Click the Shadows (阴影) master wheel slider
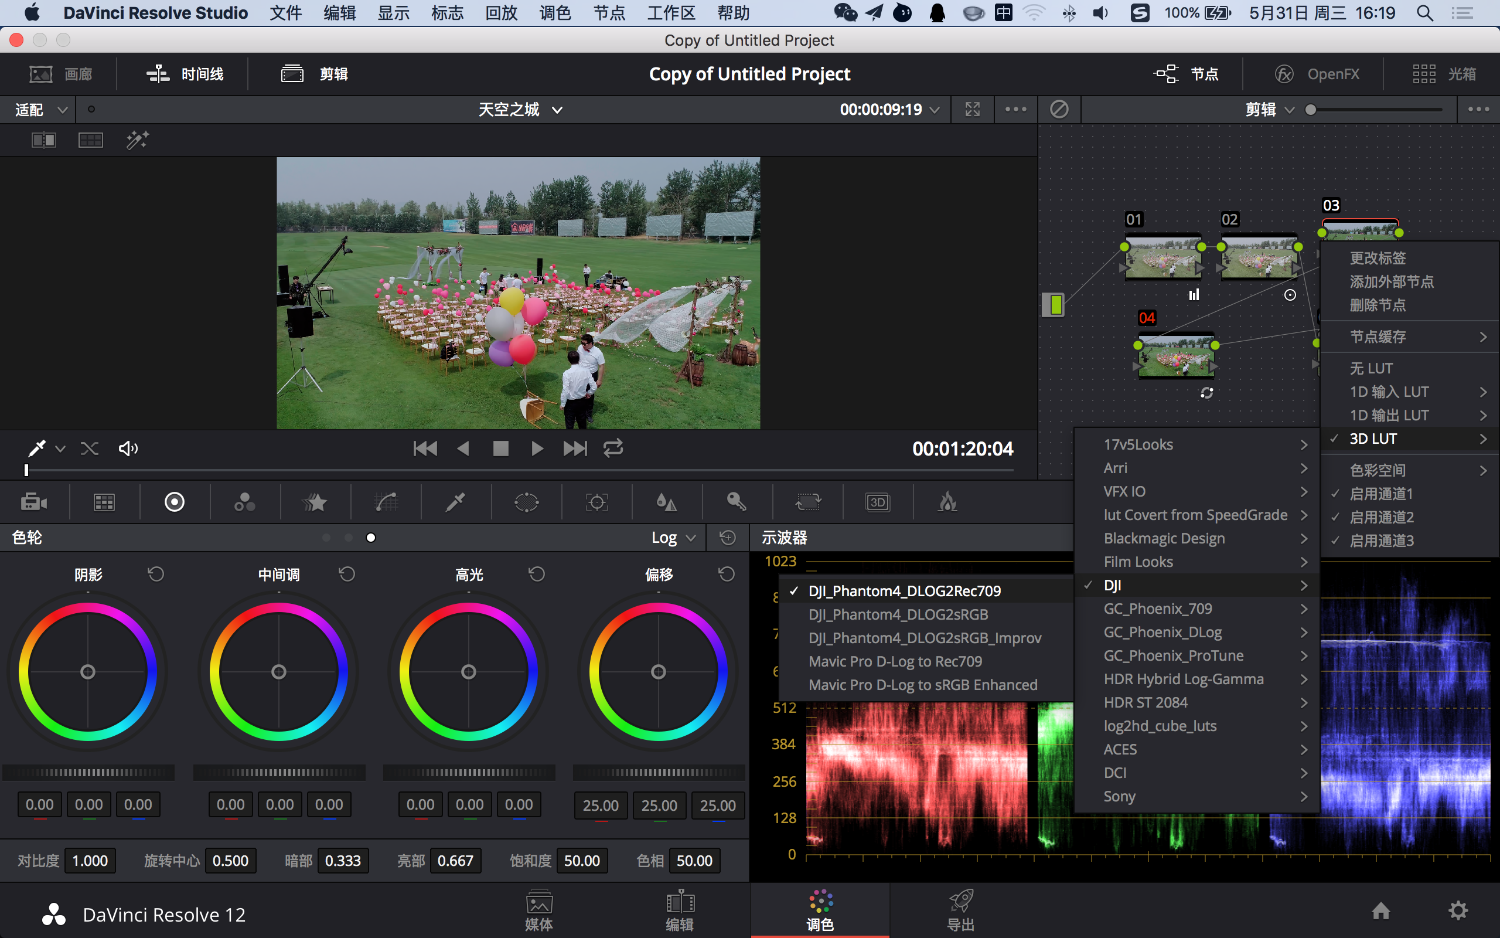This screenshot has height=938, width=1500. click(88, 772)
